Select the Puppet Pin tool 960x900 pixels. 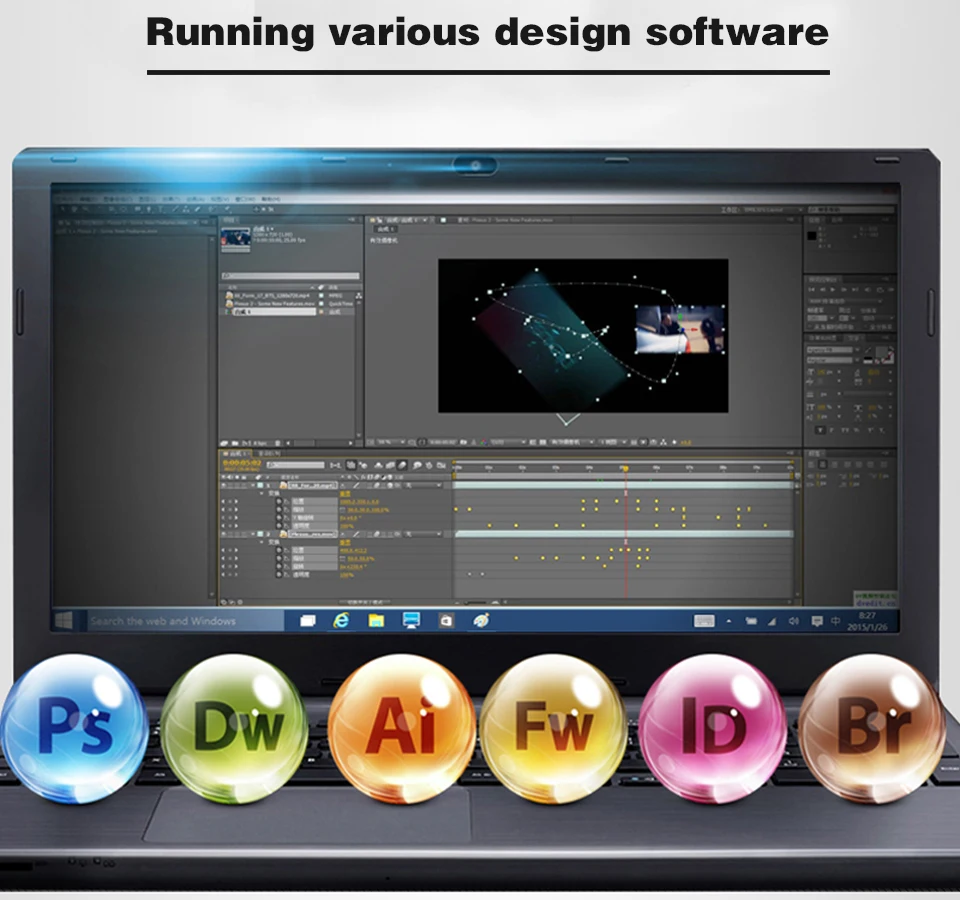(x=227, y=209)
